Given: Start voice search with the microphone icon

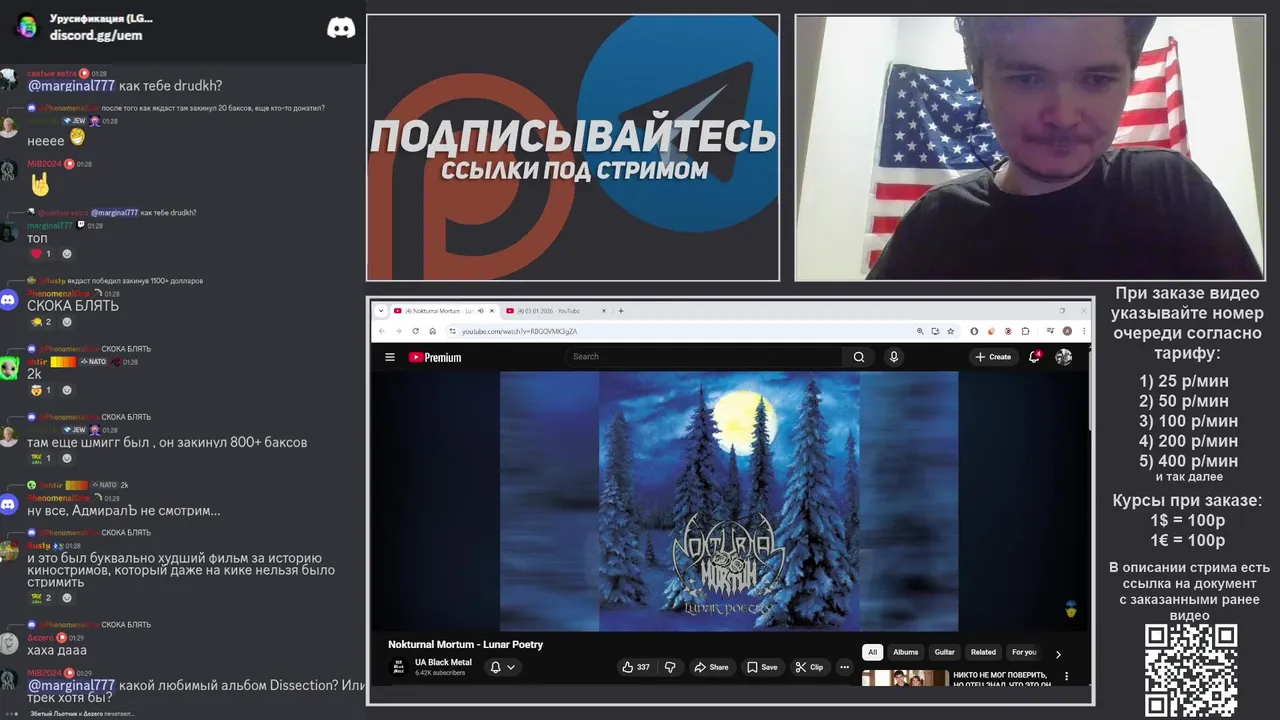Looking at the screenshot, I should (x=894, y=357).
